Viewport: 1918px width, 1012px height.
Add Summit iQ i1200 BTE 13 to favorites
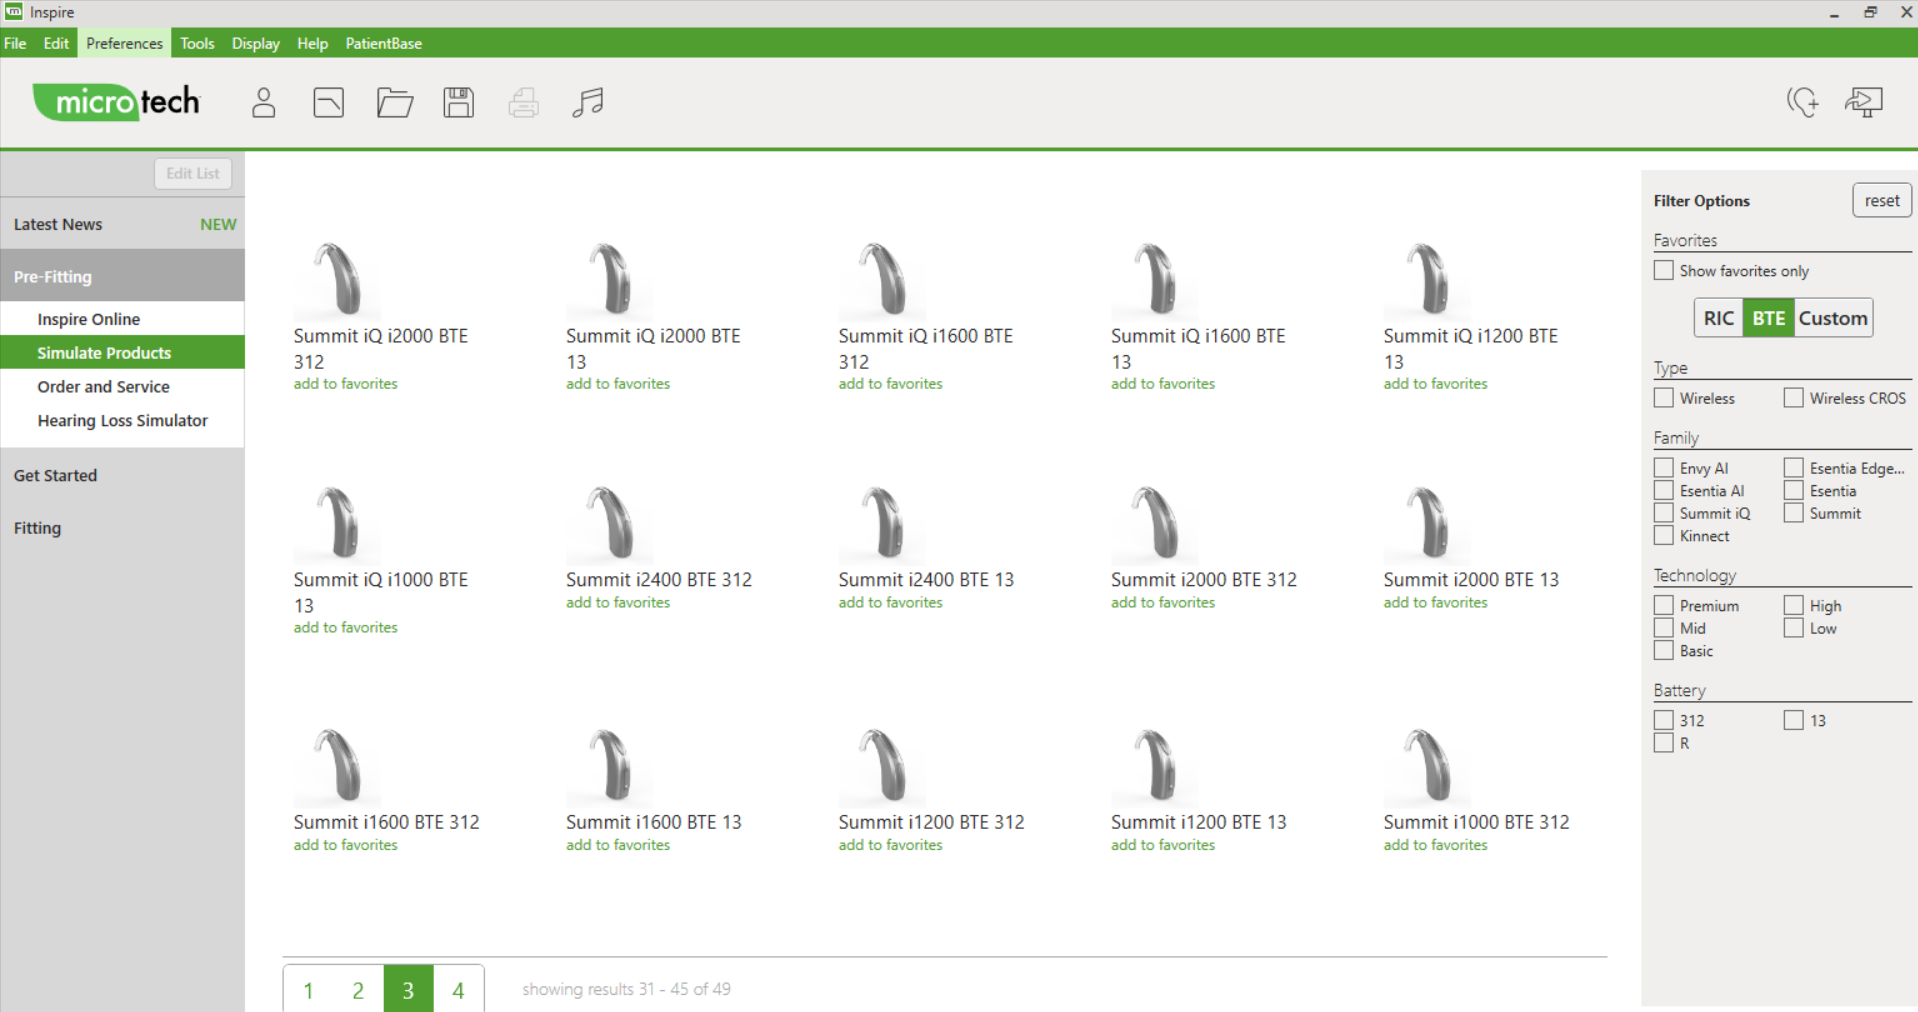[1436, 384]
